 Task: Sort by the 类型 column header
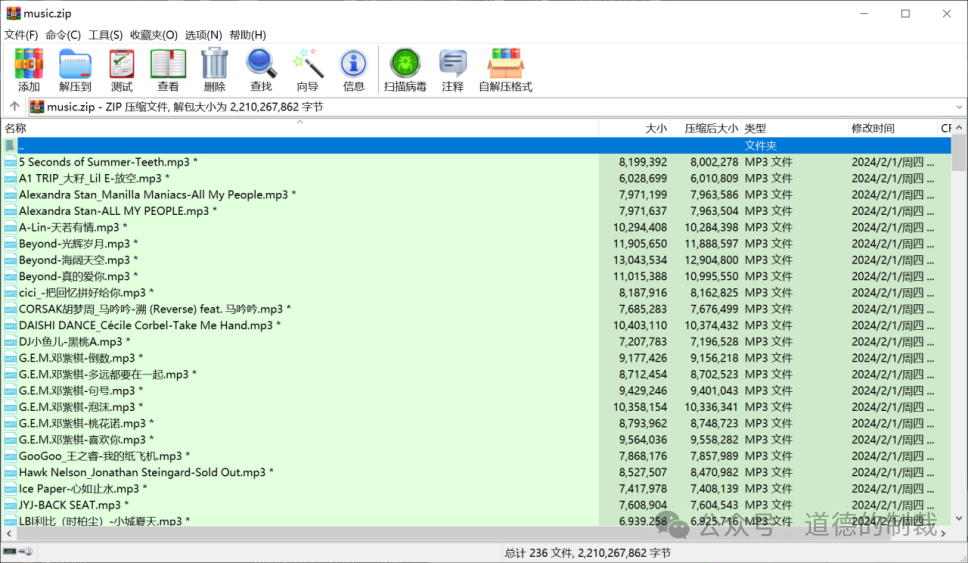pos(795,128)
